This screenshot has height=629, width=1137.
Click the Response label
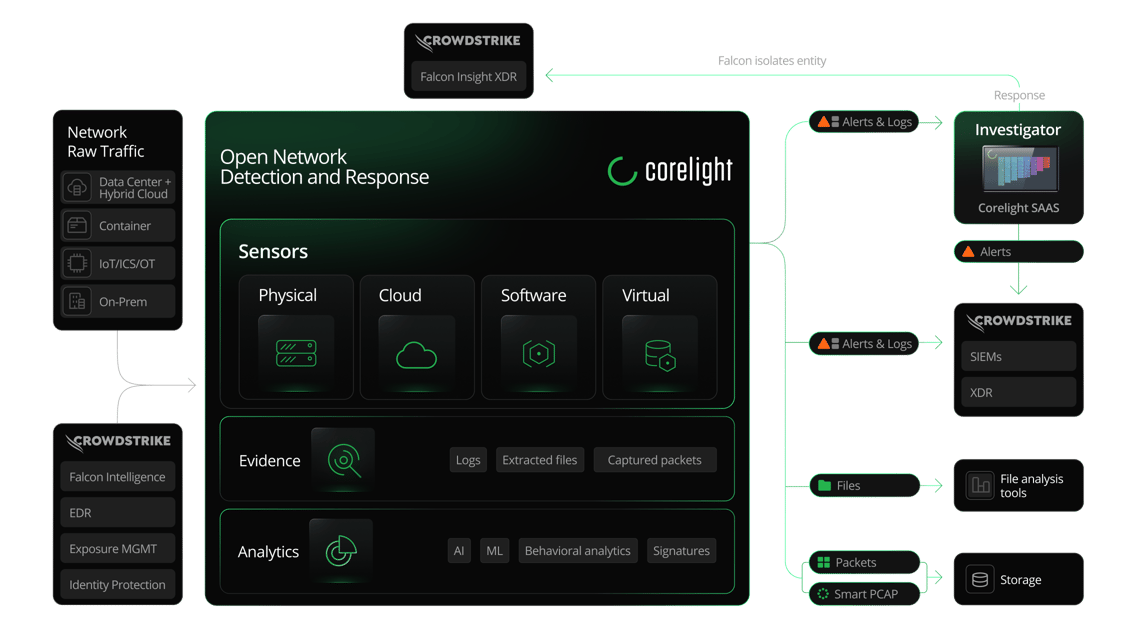(1020, 95)
